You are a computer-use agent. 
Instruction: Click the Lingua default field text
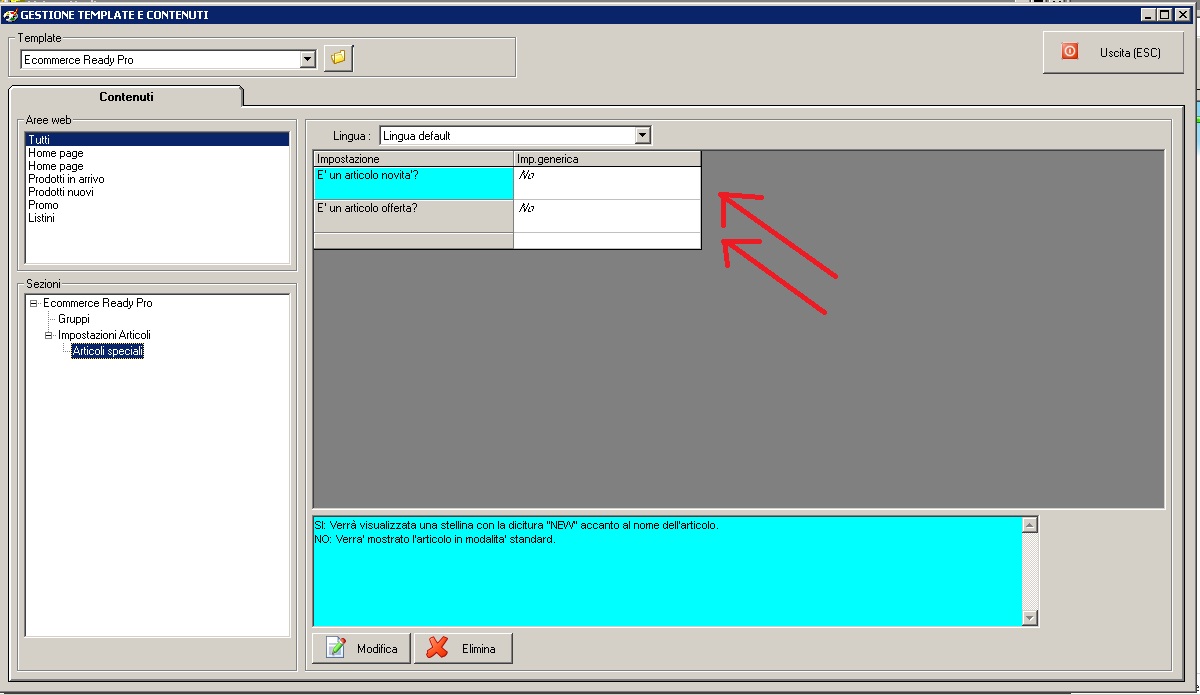click(x=507, y=135)
